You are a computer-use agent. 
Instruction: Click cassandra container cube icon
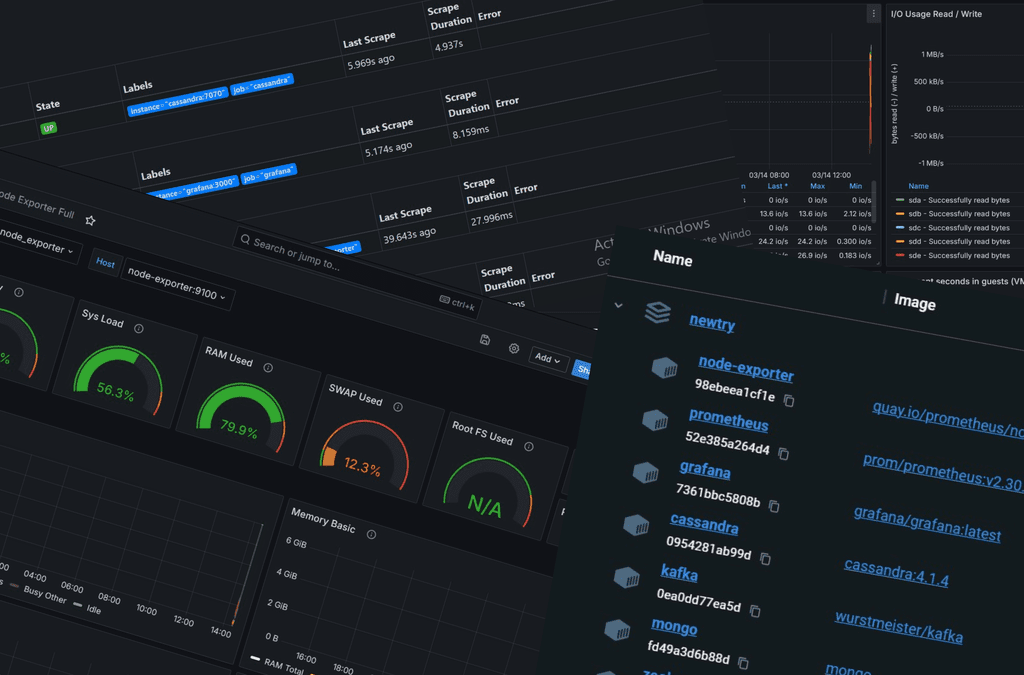point(636,525)
